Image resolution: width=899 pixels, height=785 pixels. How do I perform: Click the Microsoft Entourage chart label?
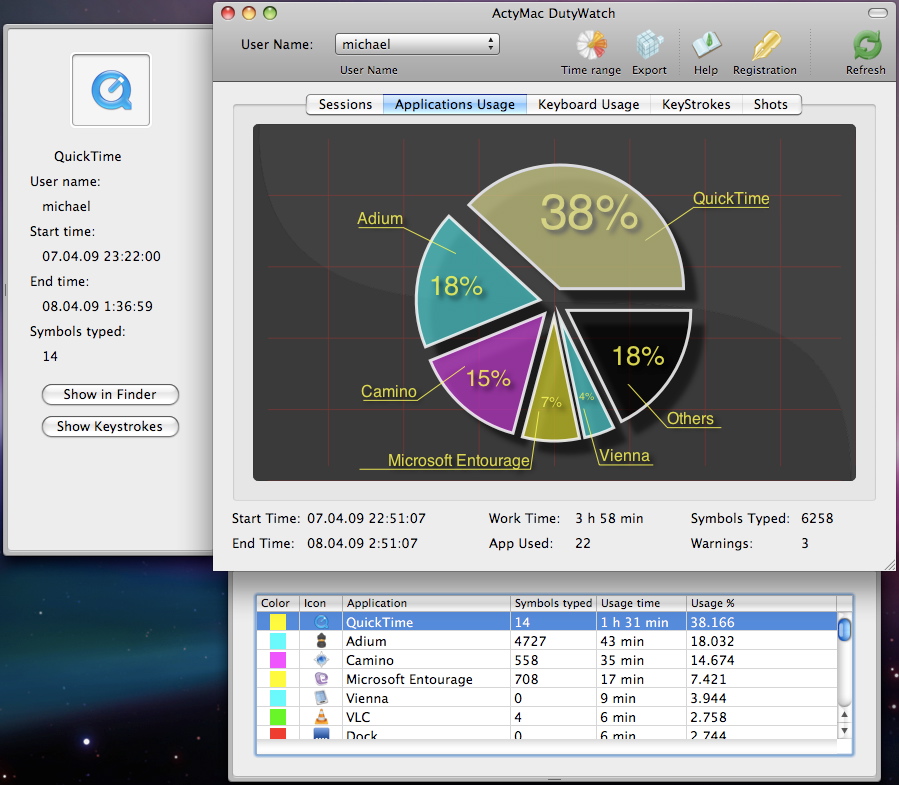tap(459, 460)
